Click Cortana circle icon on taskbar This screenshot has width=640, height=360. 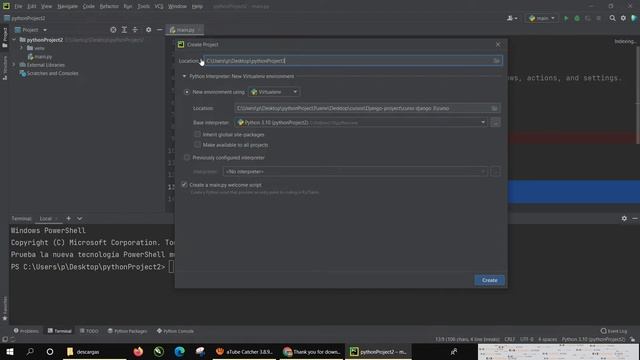pos(50,351)
